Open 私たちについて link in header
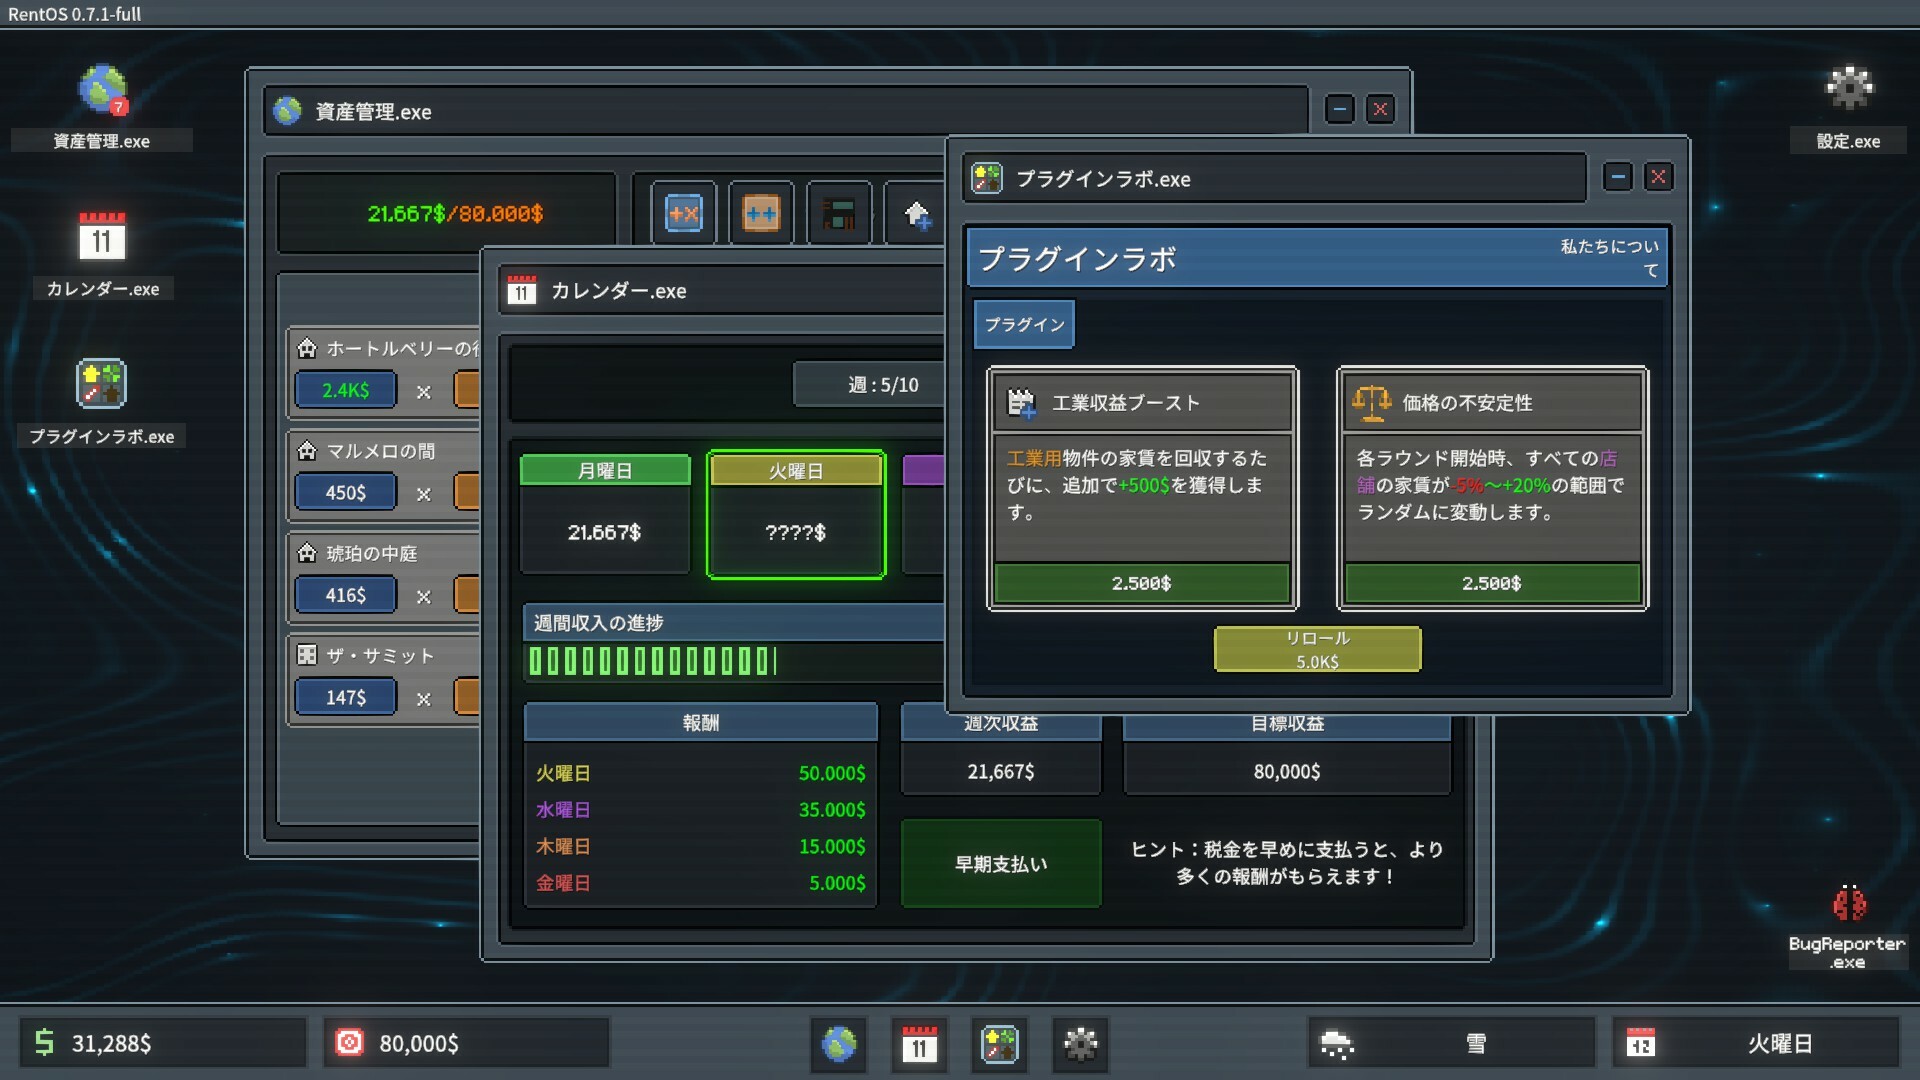The height and width of the screenshot is (1080, 1920). click(x=1610, y=257)
